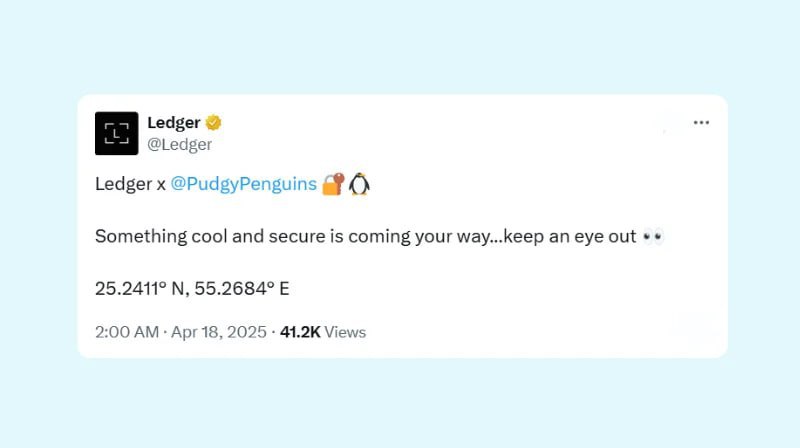Click the 'Ledger x' text before the mention

pos(130,184)
